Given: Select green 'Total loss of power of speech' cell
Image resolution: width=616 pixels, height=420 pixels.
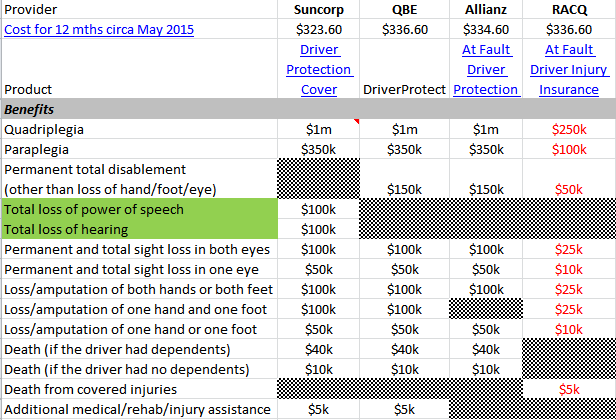Looking at the screenshot, I should [x=140, y=209].
